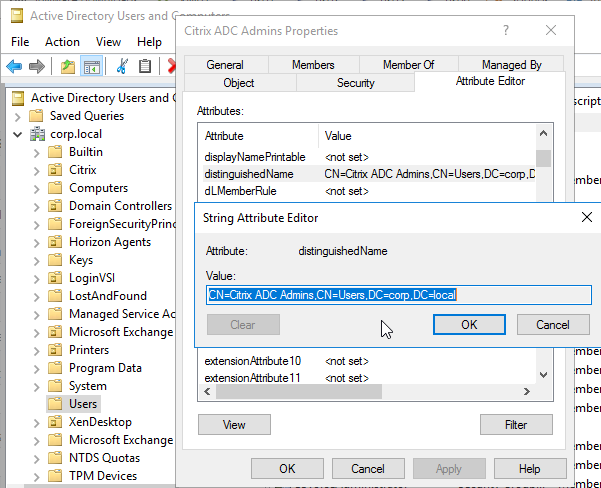Switch to the Security tab

[x=356, y=83]
